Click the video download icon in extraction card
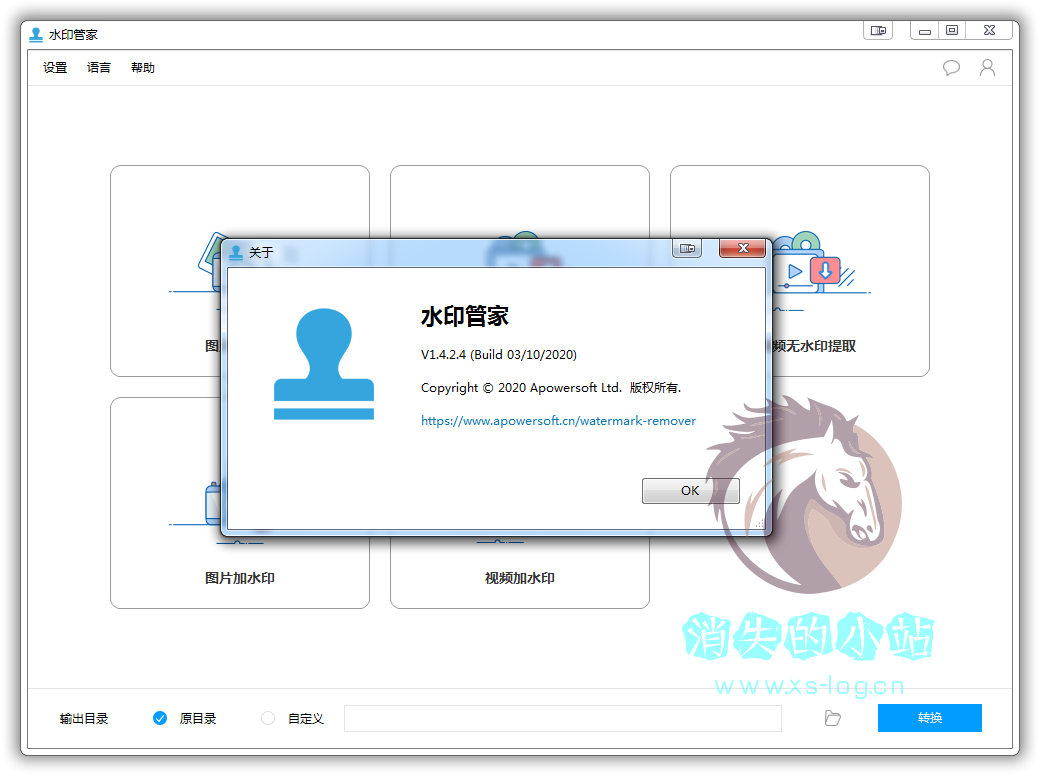The height and width of the screenshot is (776, 1040). click(824, 271)
